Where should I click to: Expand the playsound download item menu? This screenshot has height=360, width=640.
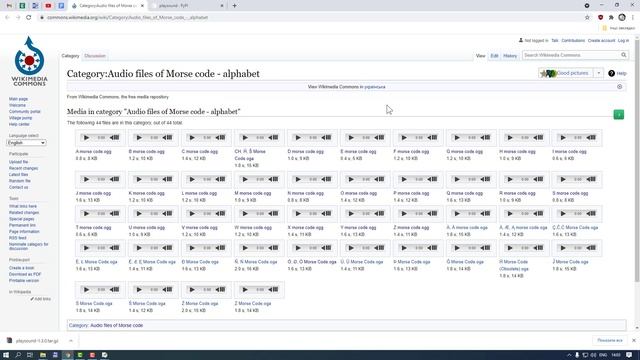point(71,341)
